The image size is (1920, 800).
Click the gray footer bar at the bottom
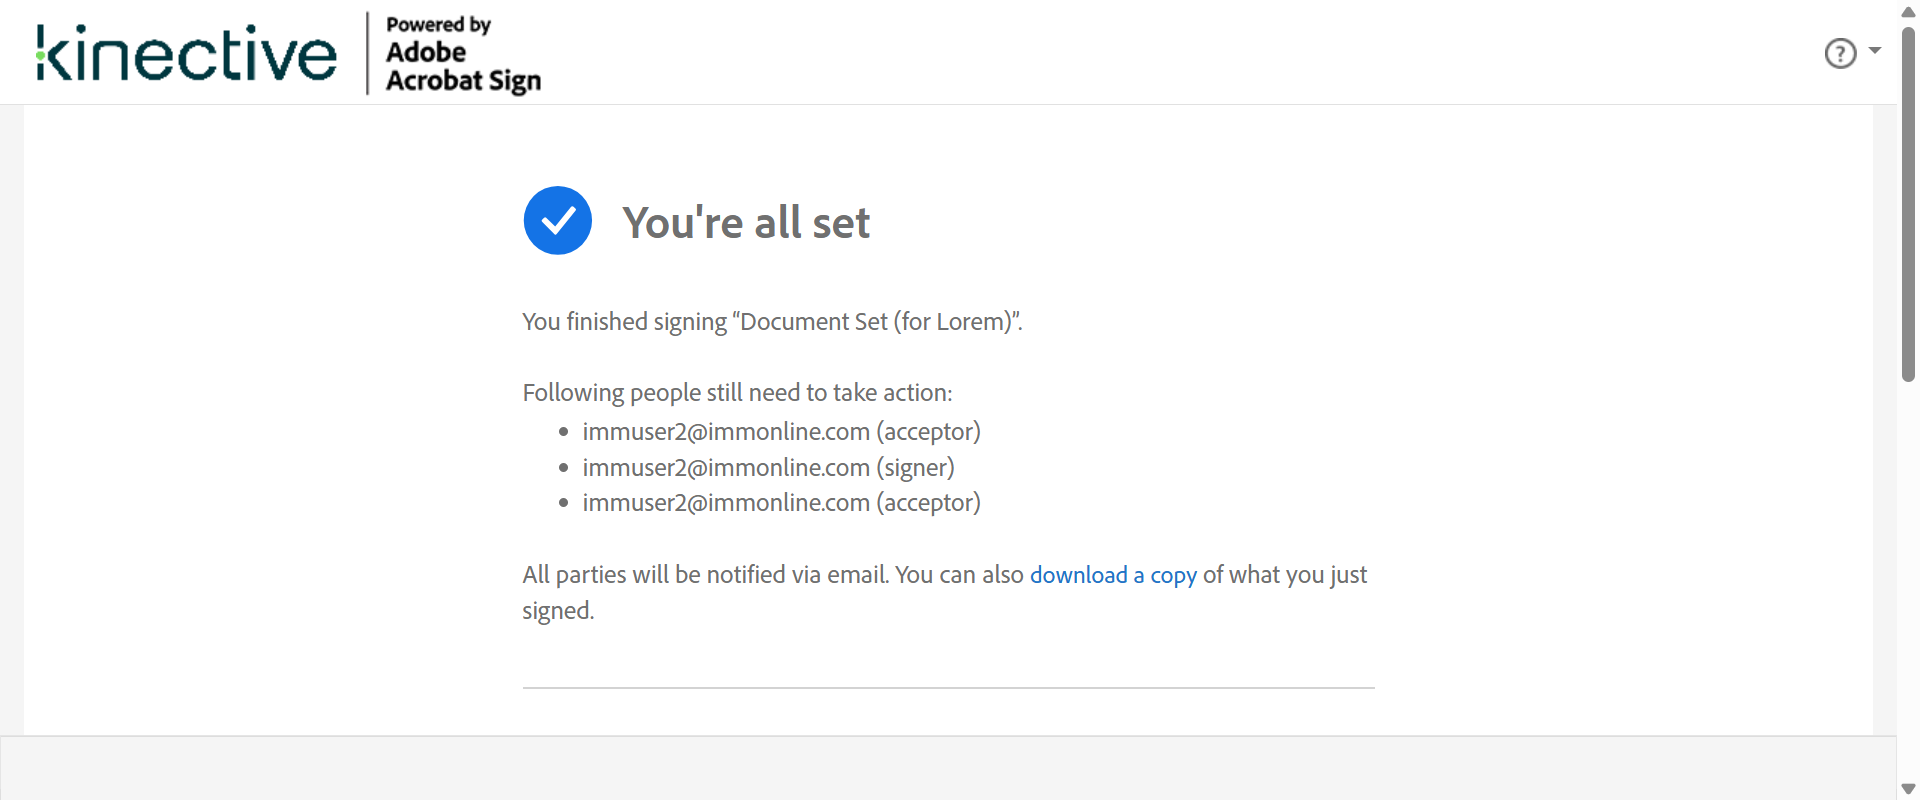tap(948, 768)
